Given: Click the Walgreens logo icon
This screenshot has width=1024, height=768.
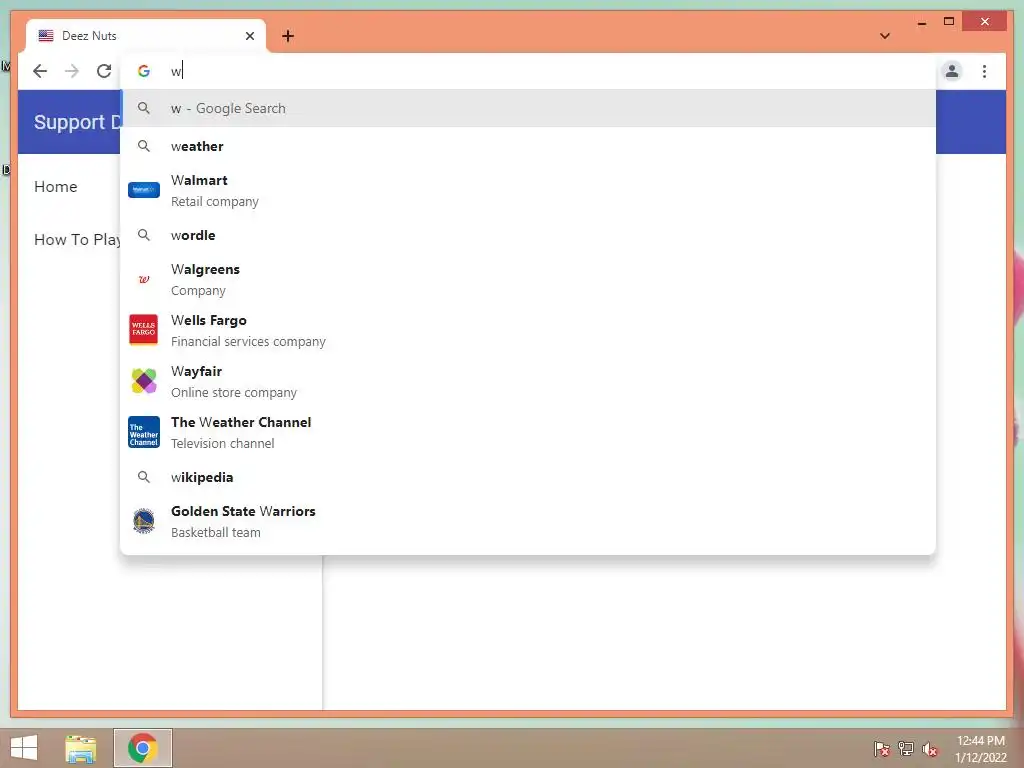Looking at the screenshot, I should click(144, 280).
